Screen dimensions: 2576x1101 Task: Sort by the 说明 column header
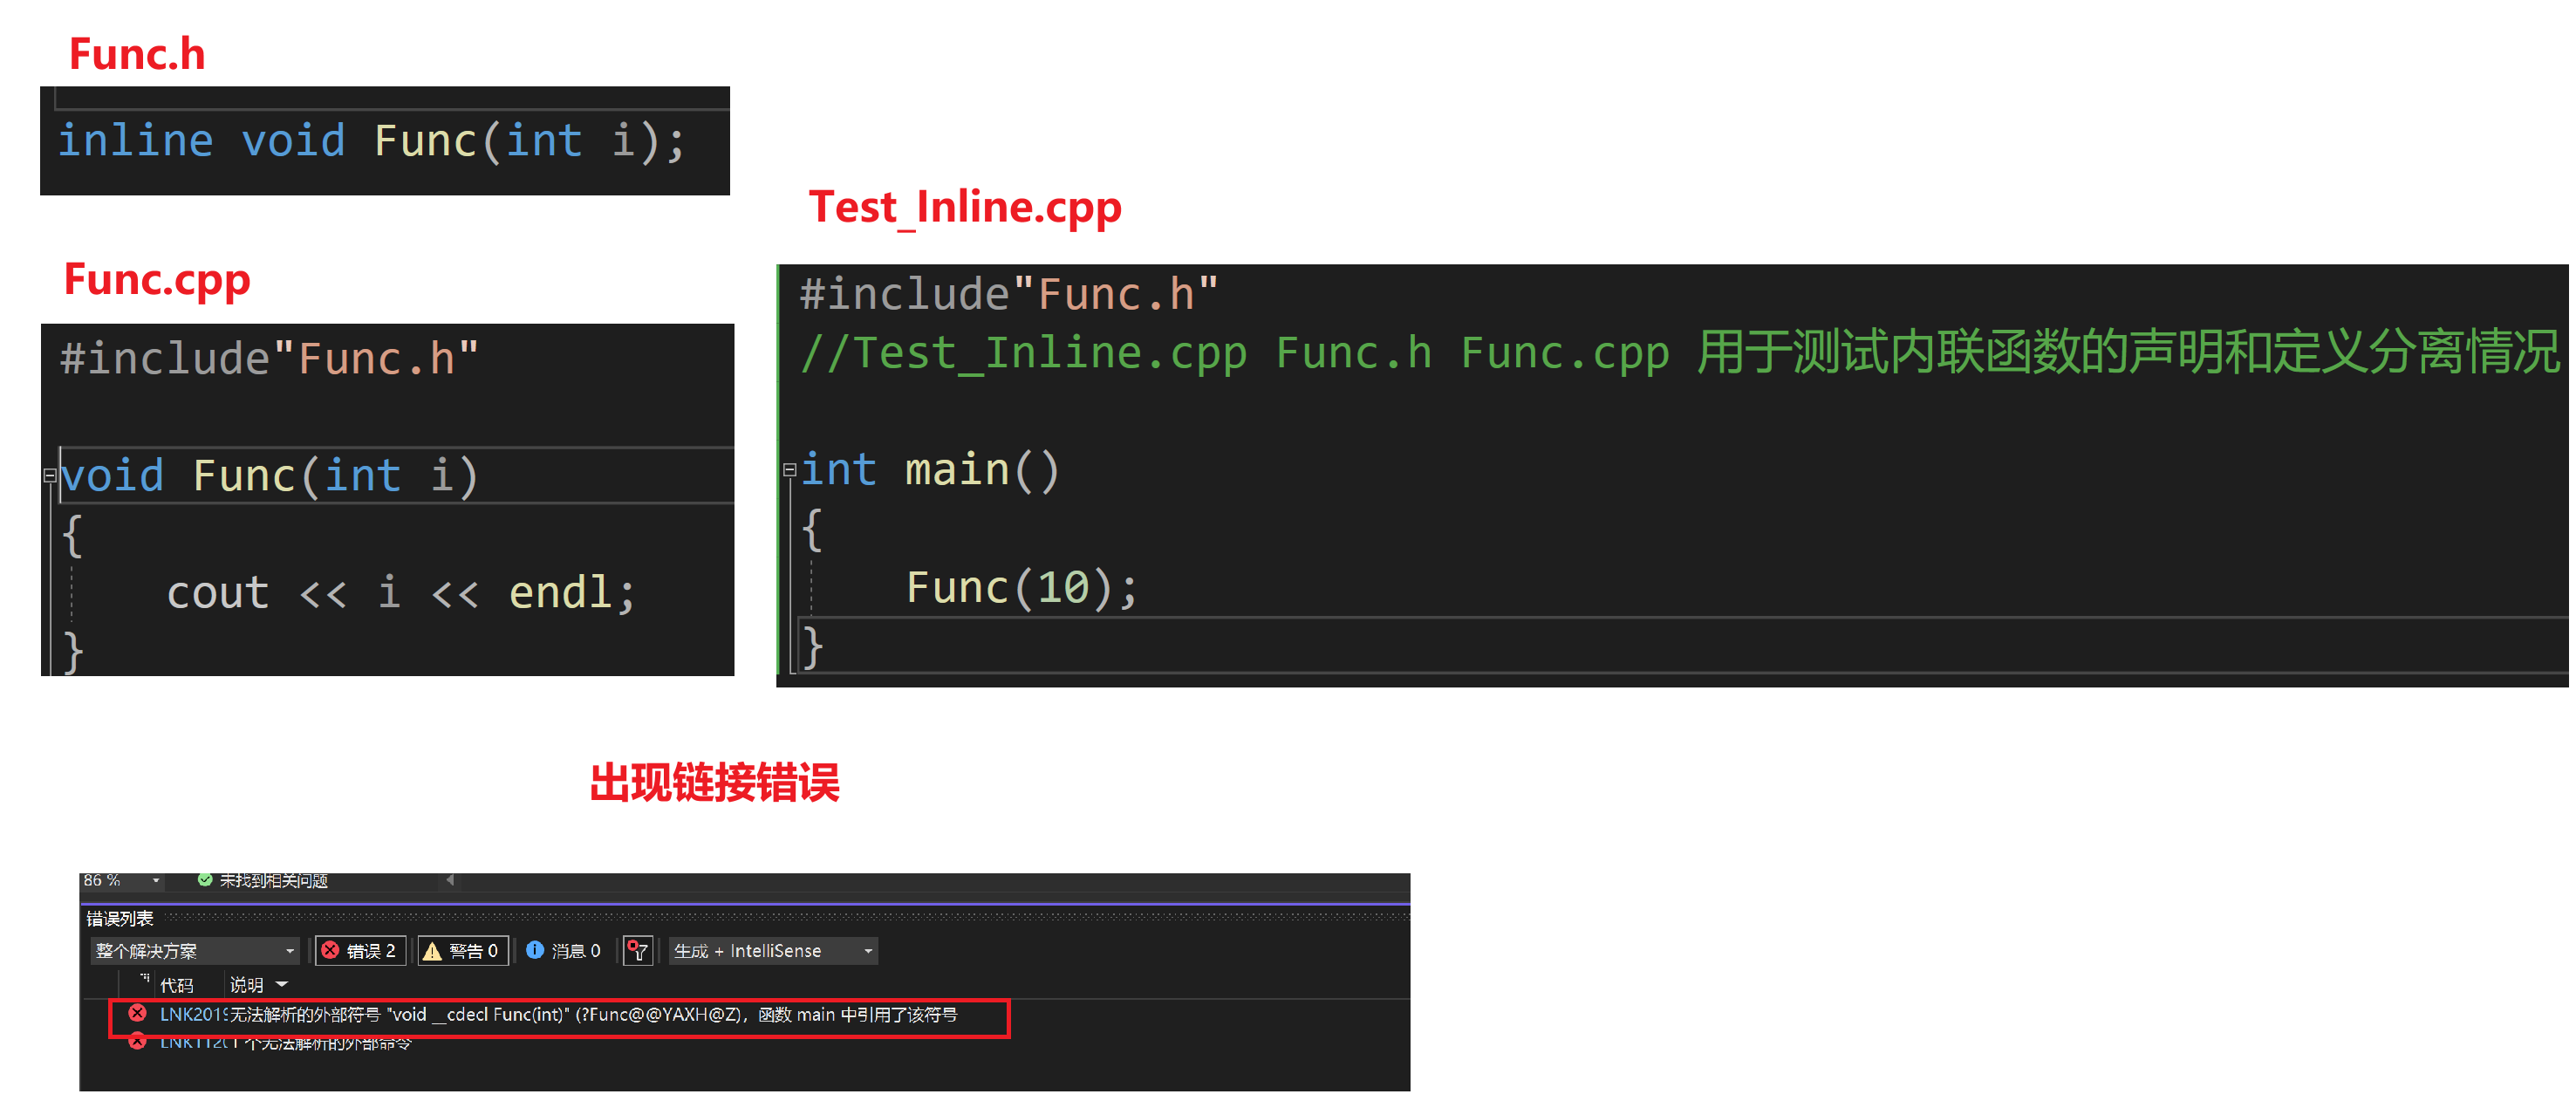point(246,986)
